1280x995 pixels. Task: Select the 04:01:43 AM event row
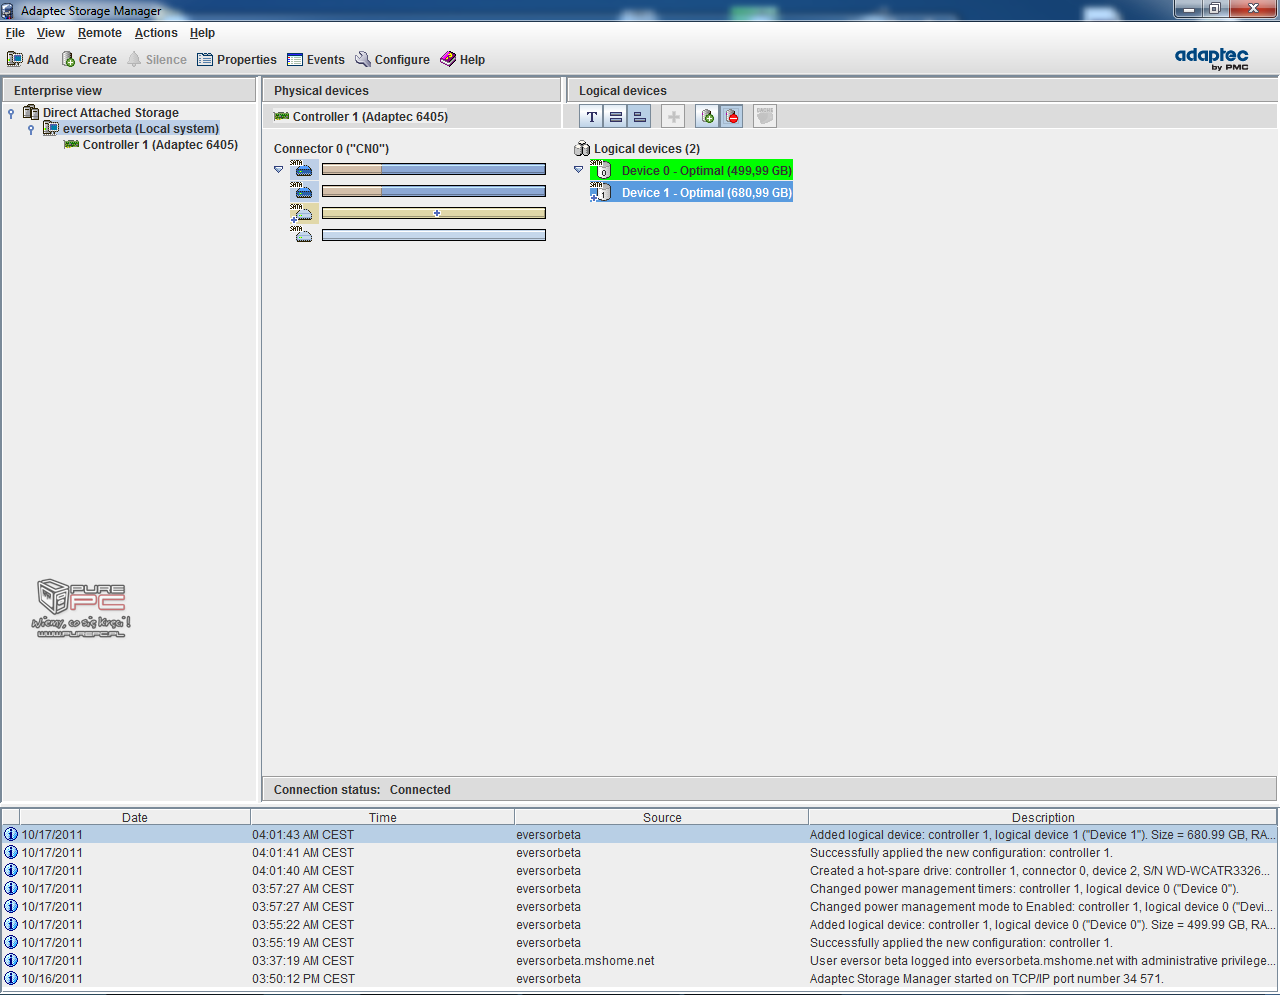640,835
